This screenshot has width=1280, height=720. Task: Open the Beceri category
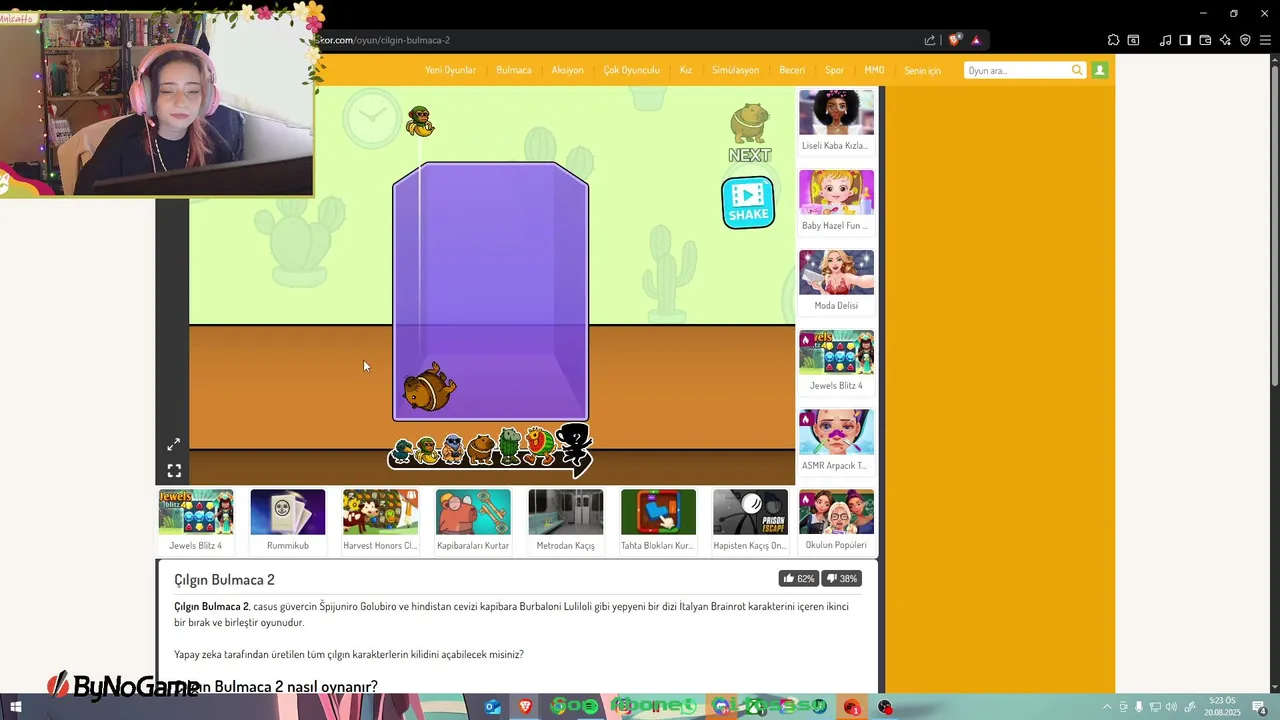coord(792,70)
